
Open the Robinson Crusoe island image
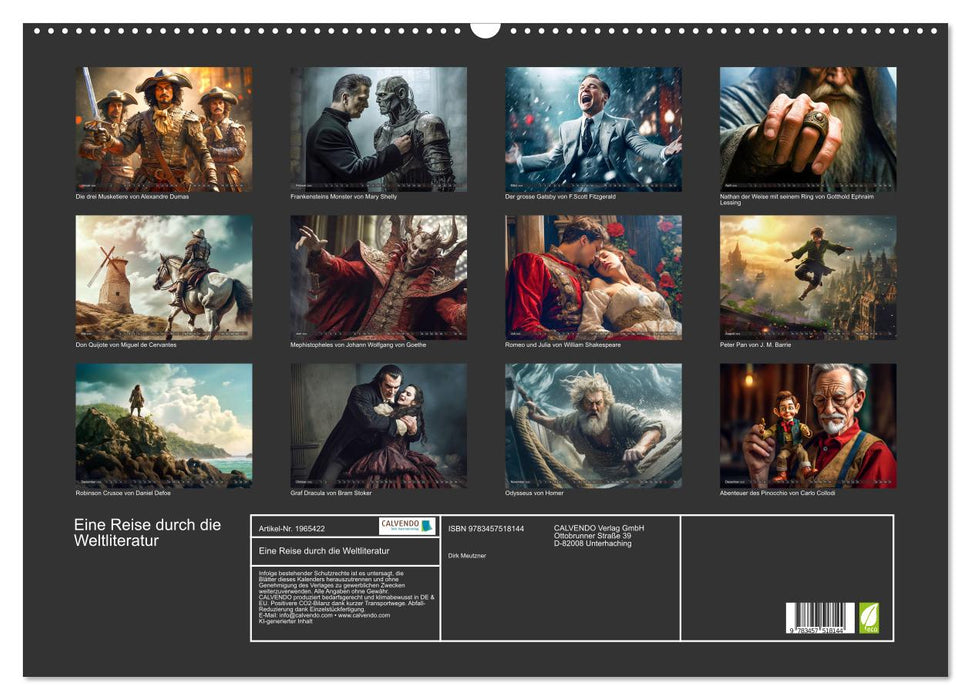164,425
